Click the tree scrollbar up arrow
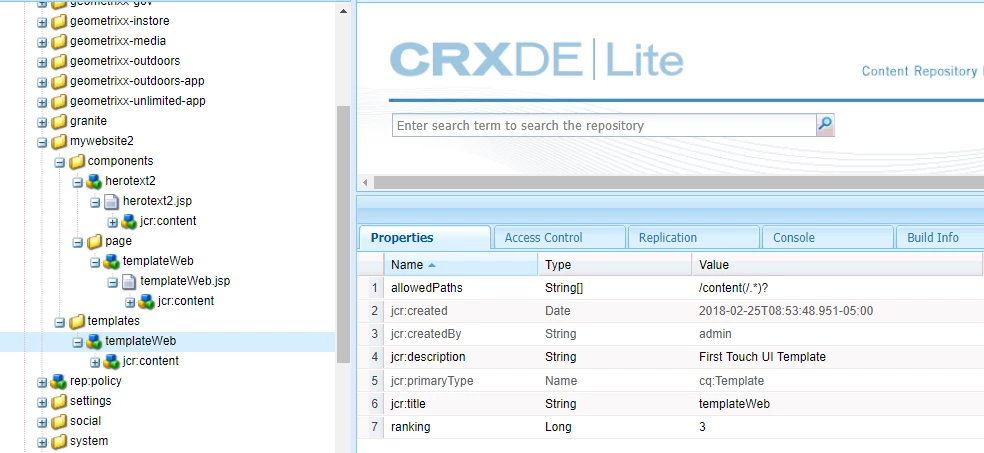 [343, 11]
